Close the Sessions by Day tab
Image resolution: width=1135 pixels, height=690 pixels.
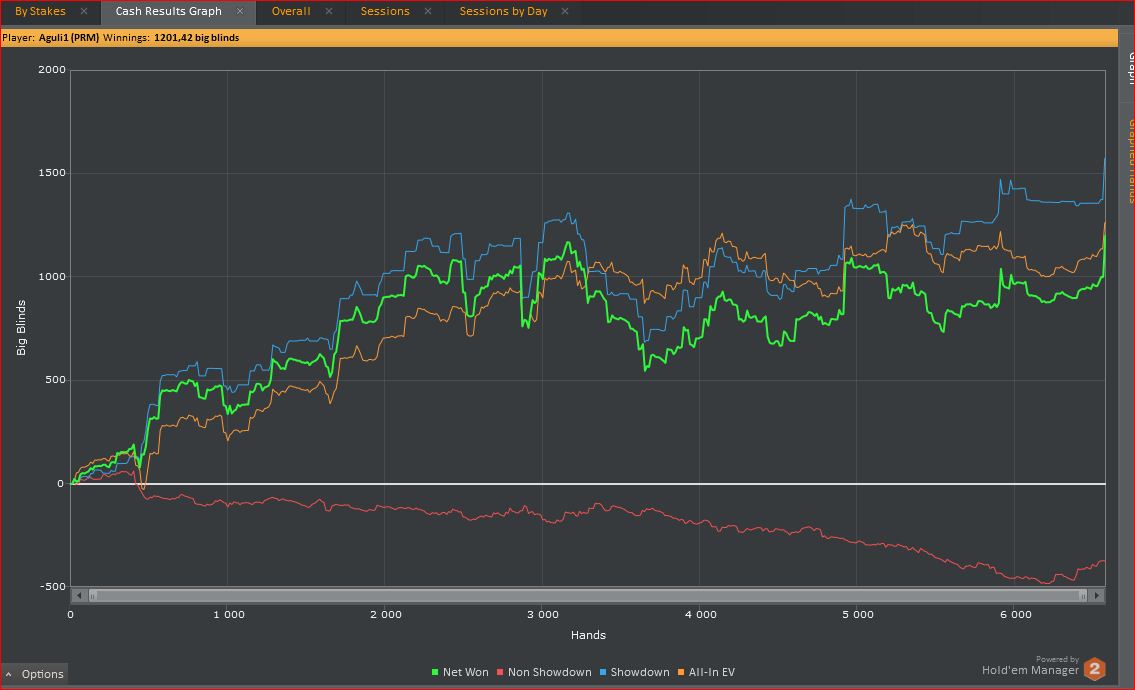(x=565, y=12)
